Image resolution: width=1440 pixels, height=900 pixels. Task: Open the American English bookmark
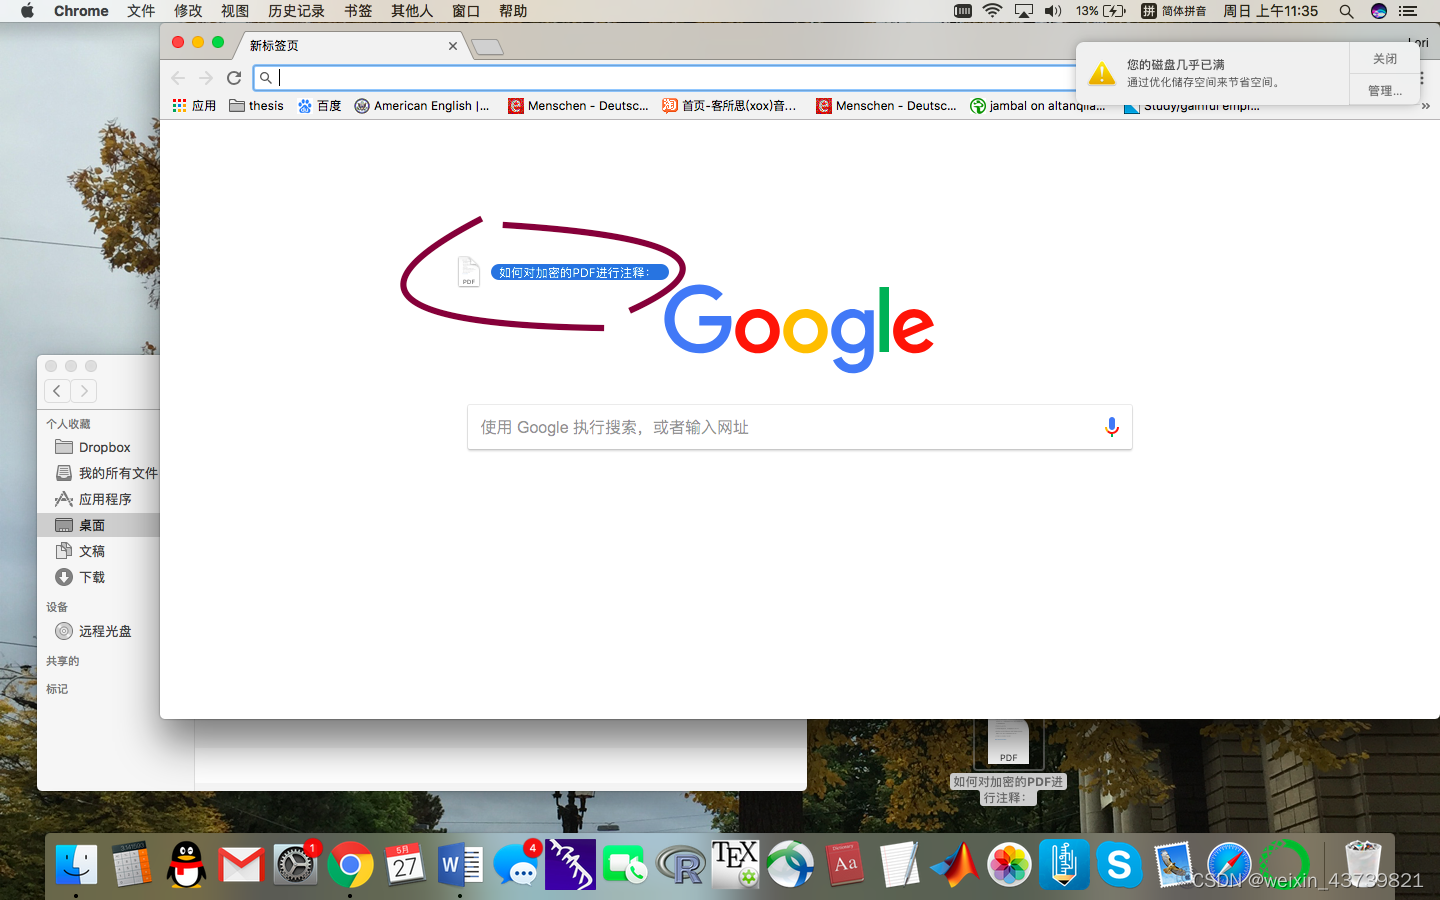coord(422,105)
